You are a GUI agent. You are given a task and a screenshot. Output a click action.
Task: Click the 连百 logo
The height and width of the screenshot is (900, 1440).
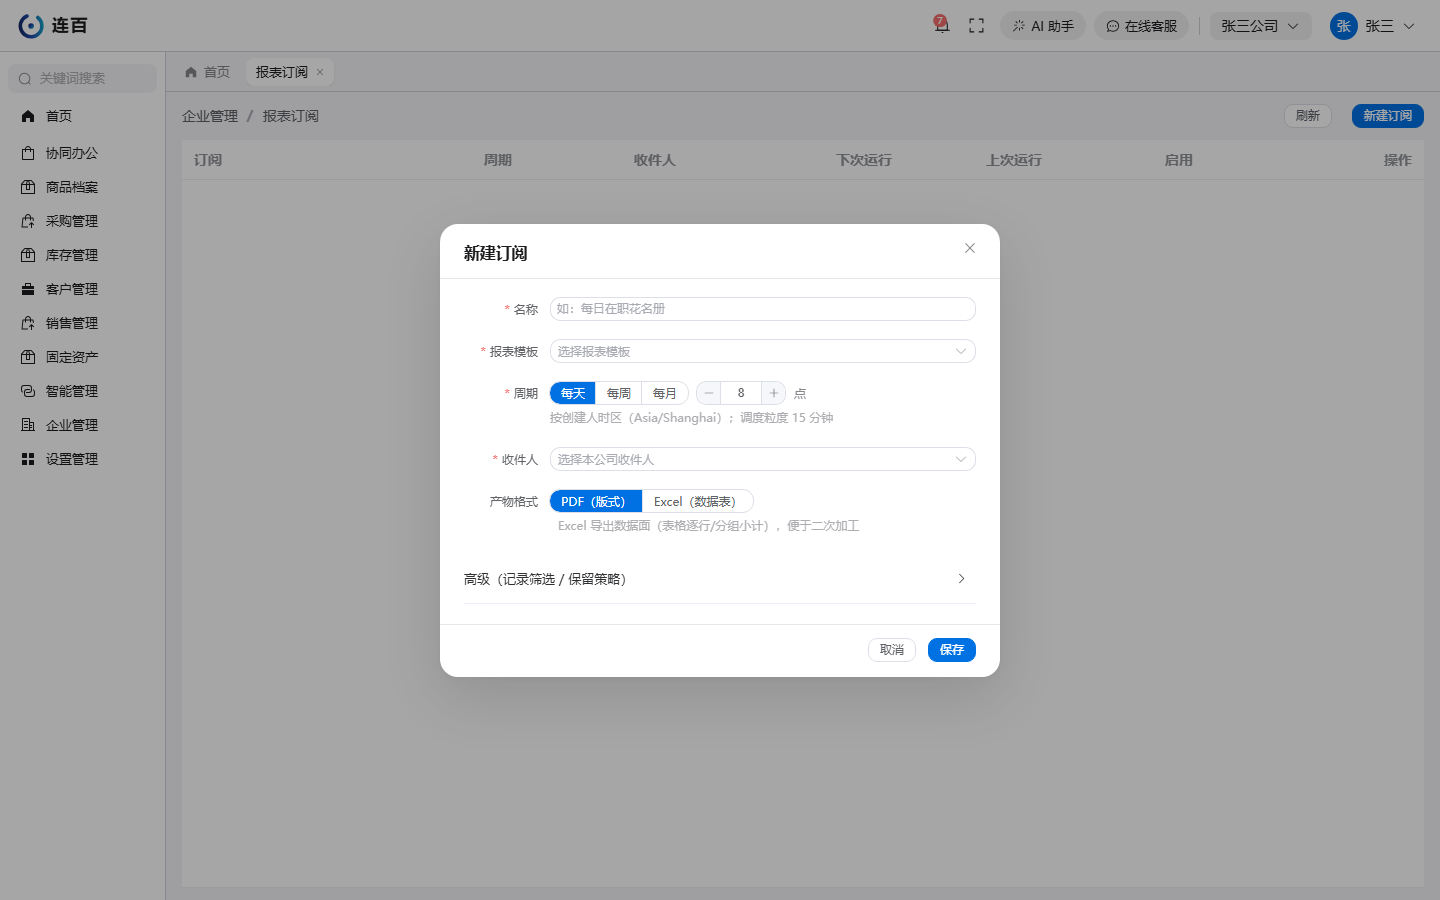pos(53,26)
